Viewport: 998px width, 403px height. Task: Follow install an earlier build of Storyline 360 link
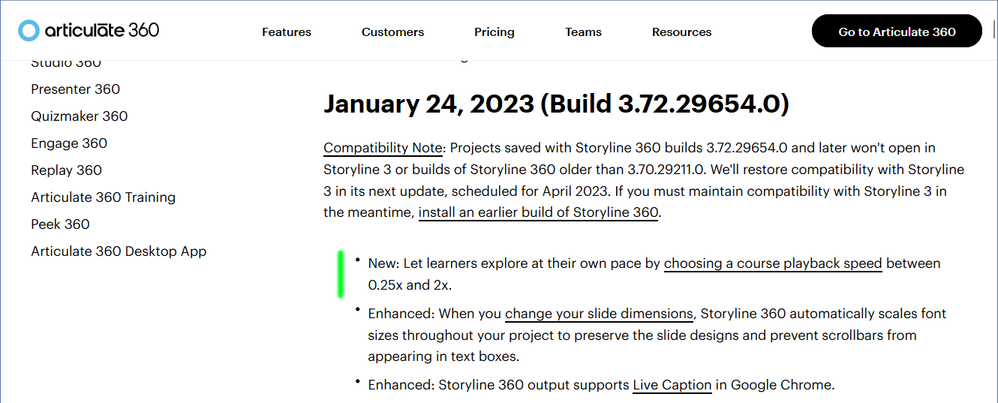pos(538,213)
